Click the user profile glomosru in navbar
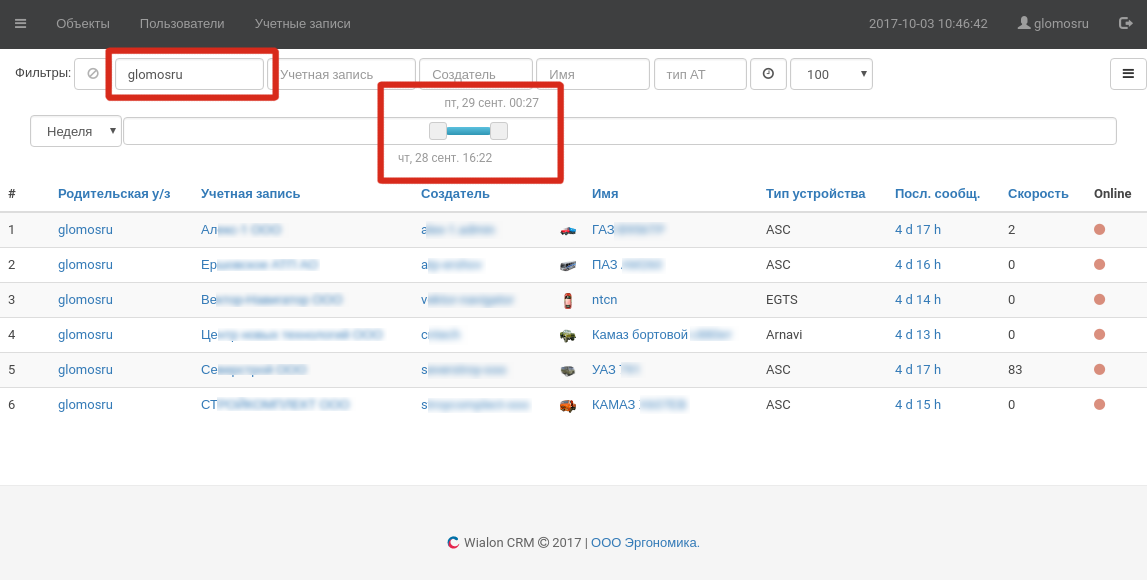Viewport: 1147px width, 580px height. (1053, 23)
